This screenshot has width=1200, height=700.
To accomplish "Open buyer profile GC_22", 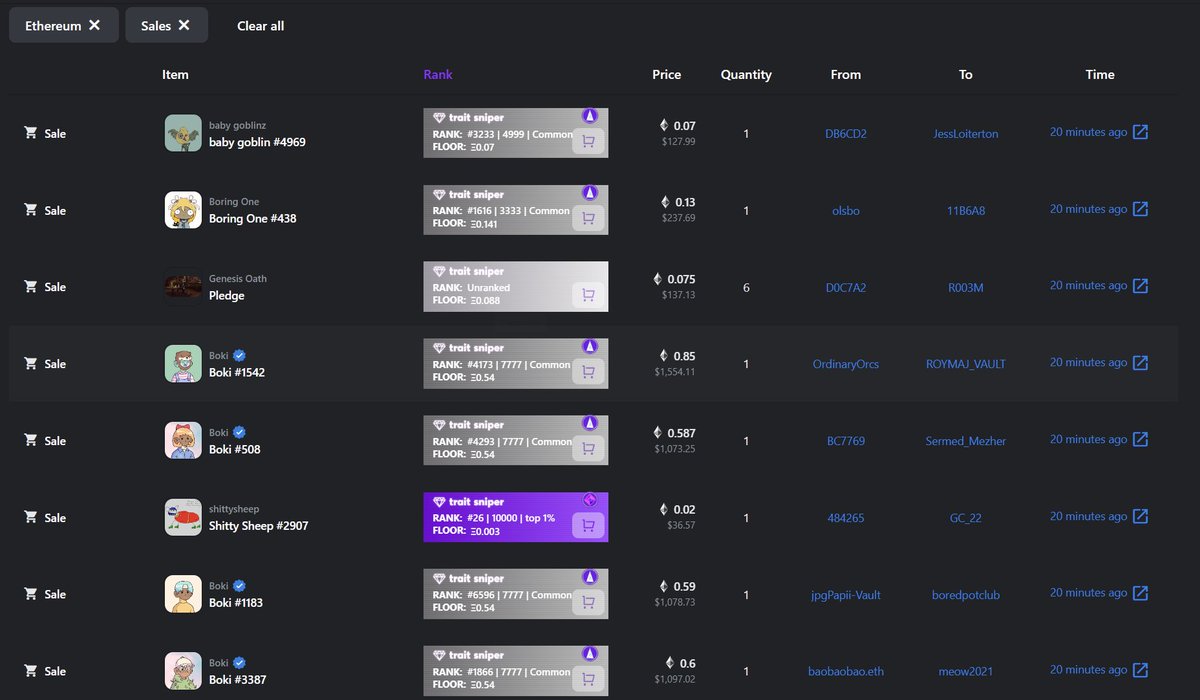I will pyautogui.click(x=966, y=517).
